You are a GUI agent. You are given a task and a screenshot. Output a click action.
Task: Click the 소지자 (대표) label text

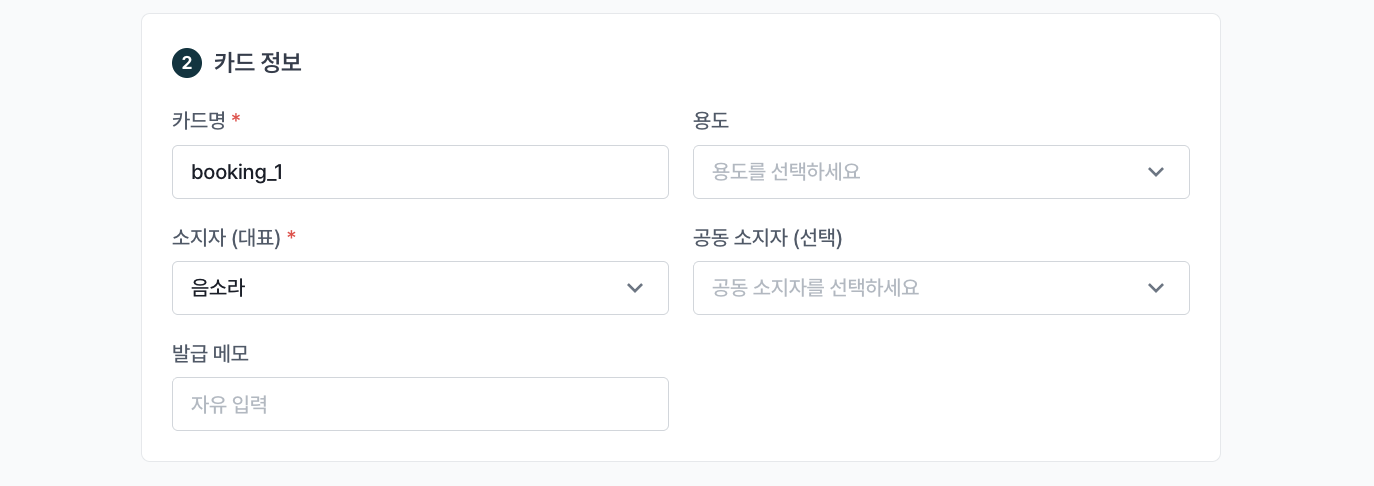[226, 238]
